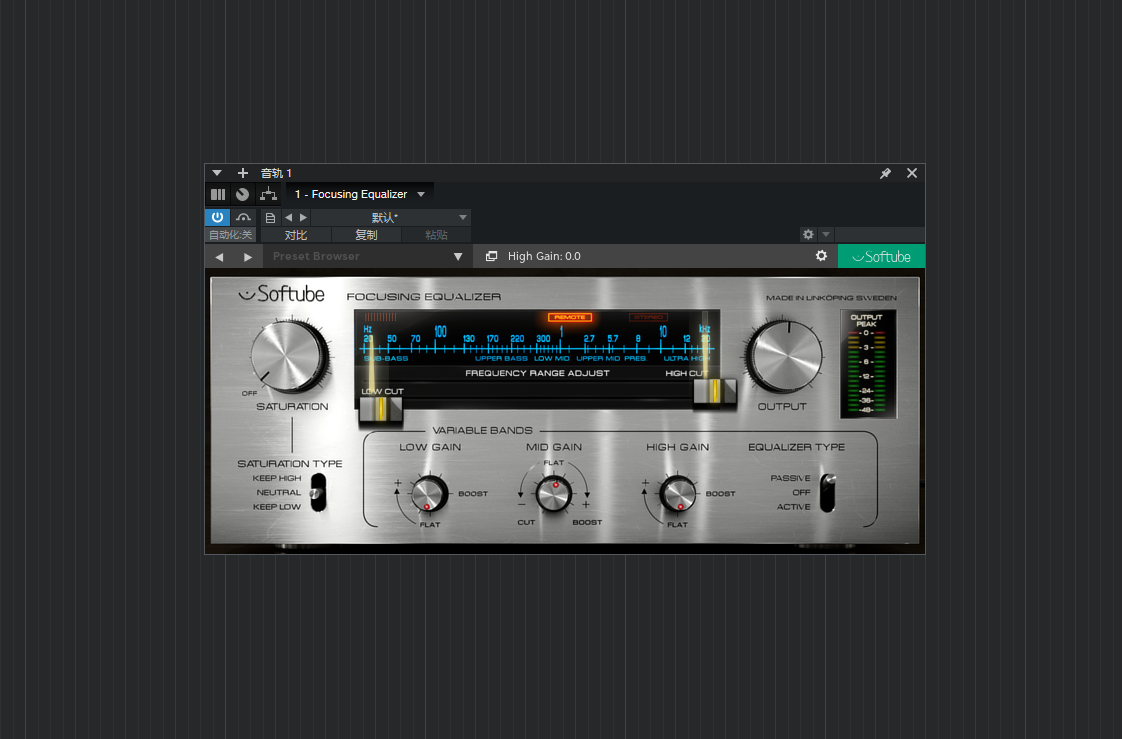Click the gear icon next to High Gain display
The width and height of the screenshot is (1122, 739).
click(821, 256)
